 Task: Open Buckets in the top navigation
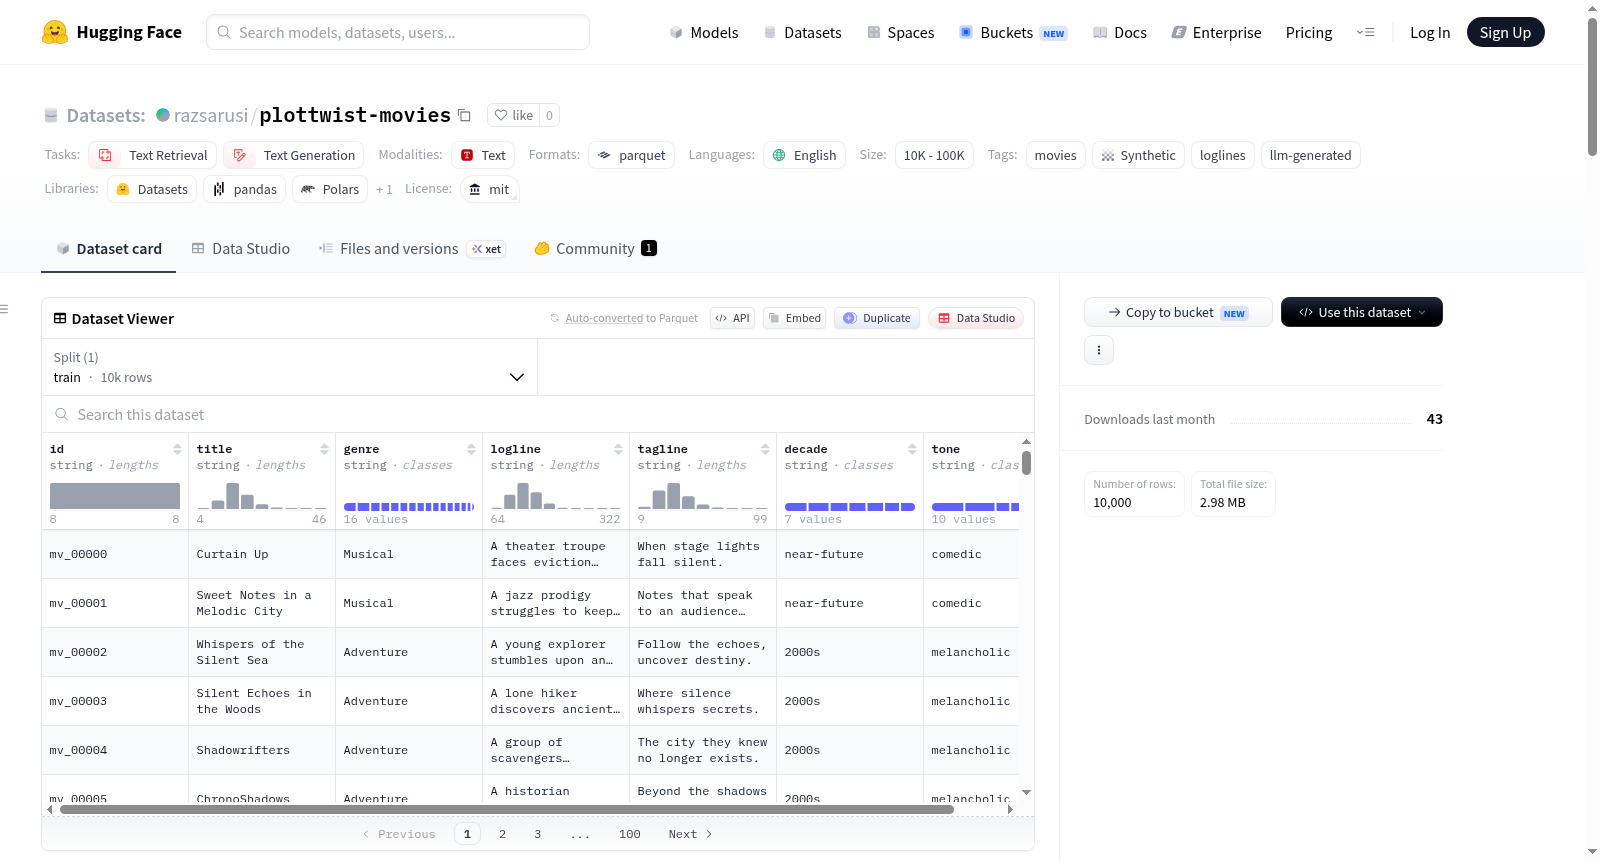tap(1013, 33)
